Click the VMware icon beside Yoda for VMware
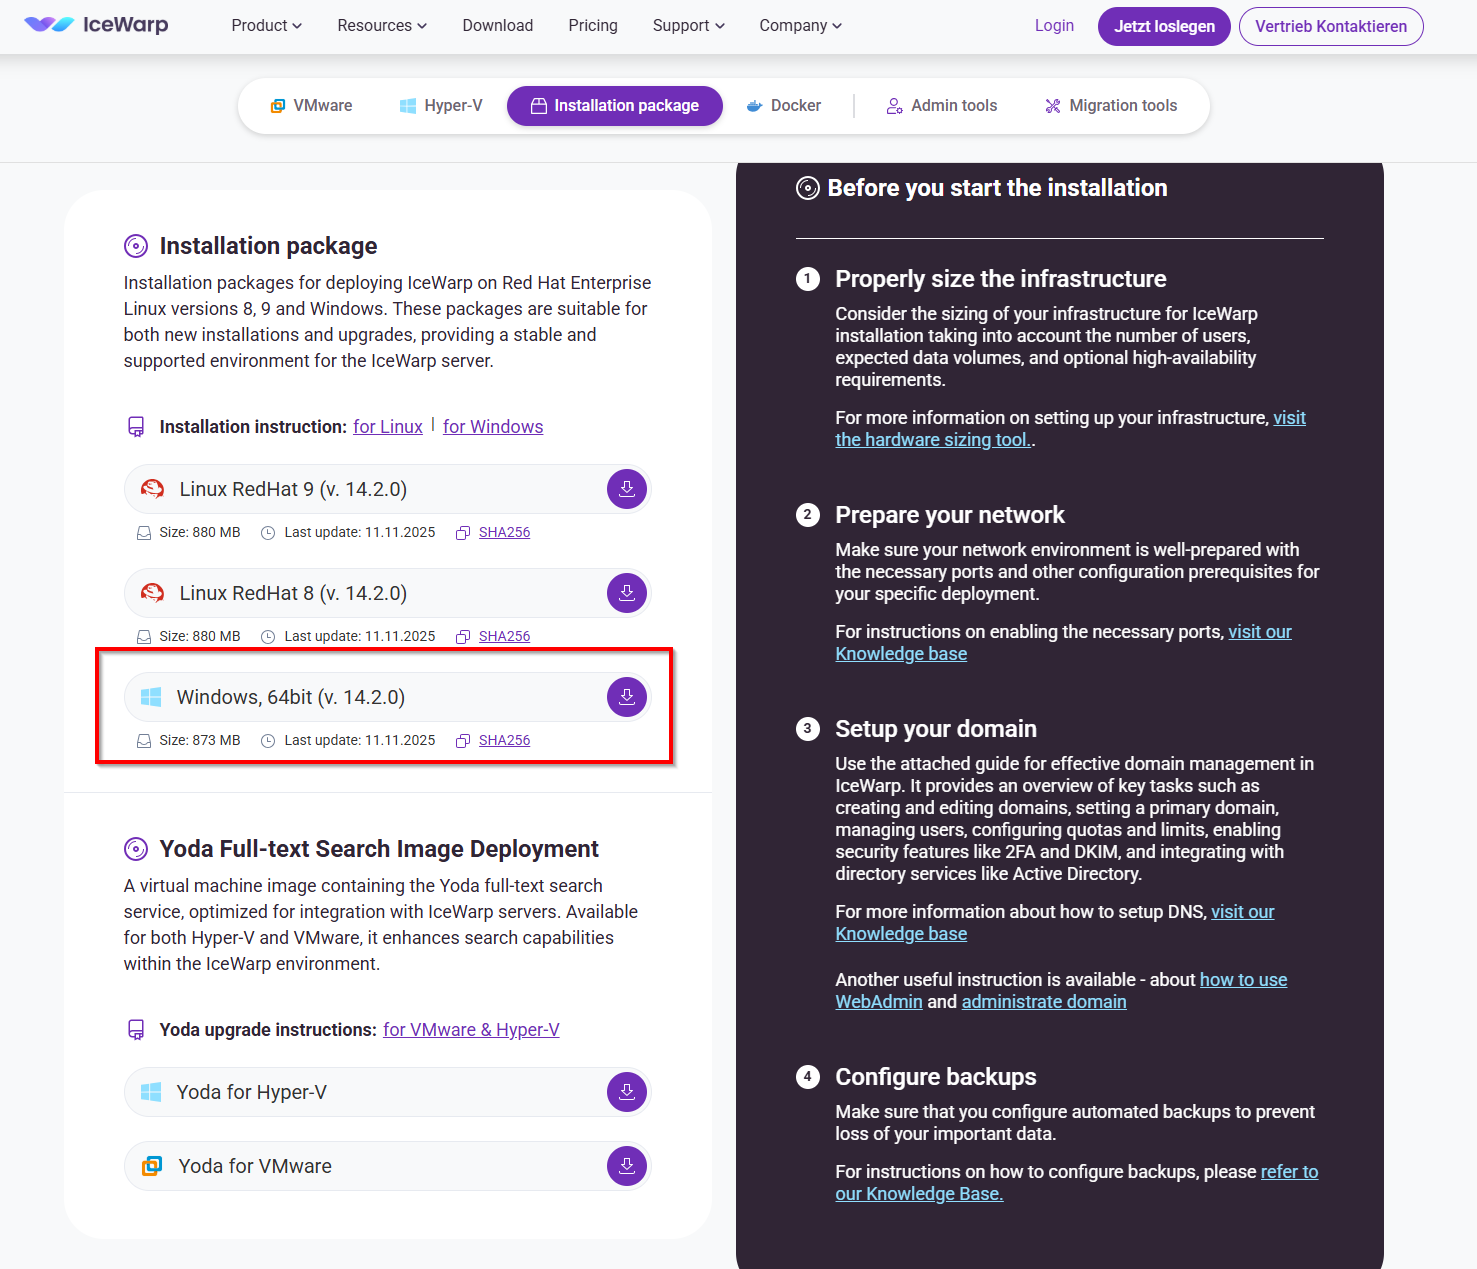This screenshot has width=1477, height=1269. coord(152,1166)
